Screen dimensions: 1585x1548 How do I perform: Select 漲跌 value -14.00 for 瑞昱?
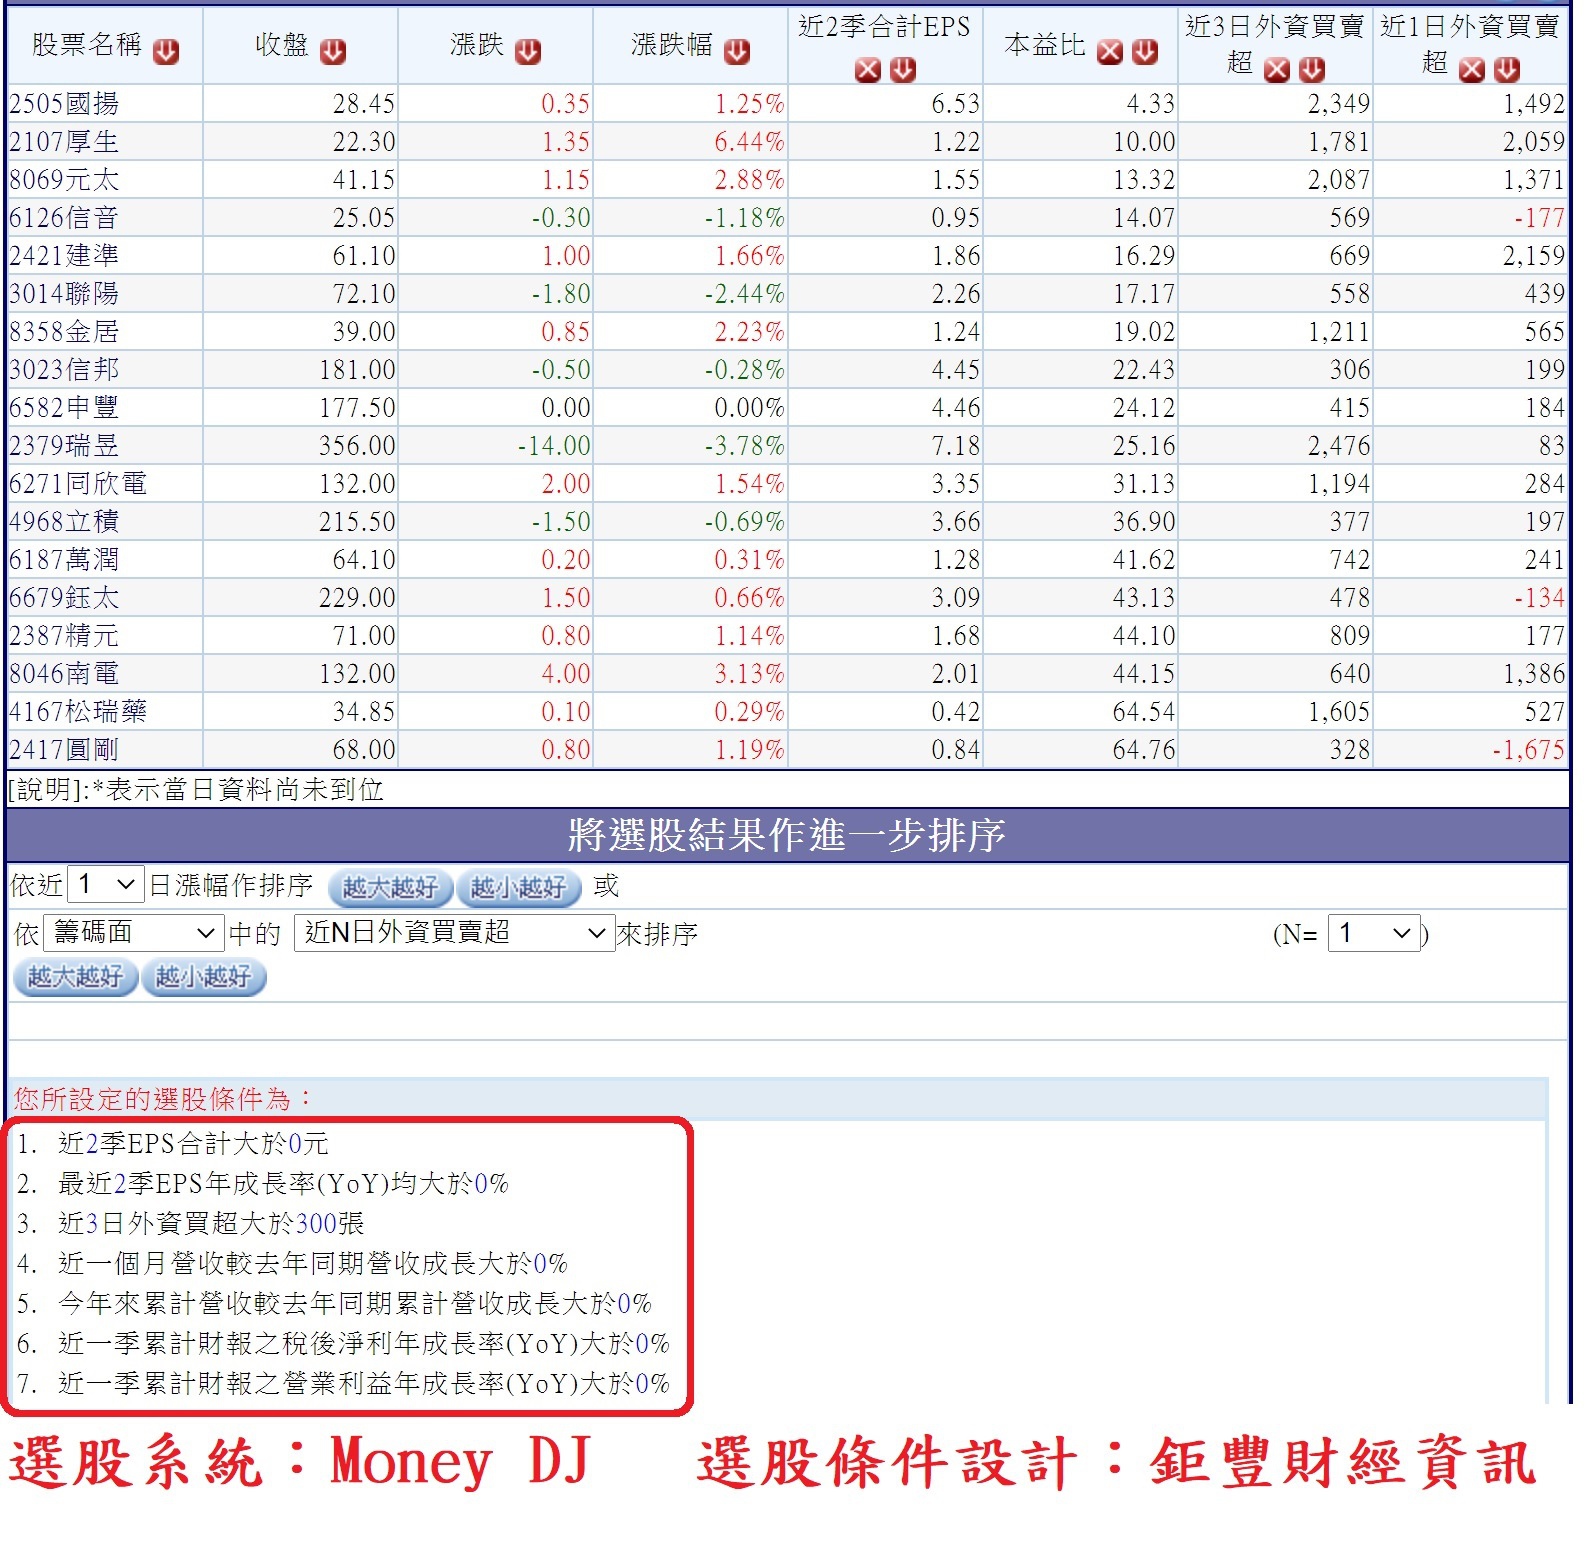click(554, 446)
